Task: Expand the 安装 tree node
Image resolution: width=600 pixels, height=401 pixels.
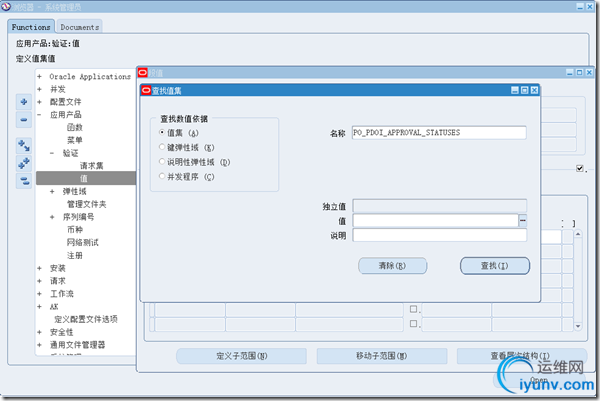Action: [39, 268]
